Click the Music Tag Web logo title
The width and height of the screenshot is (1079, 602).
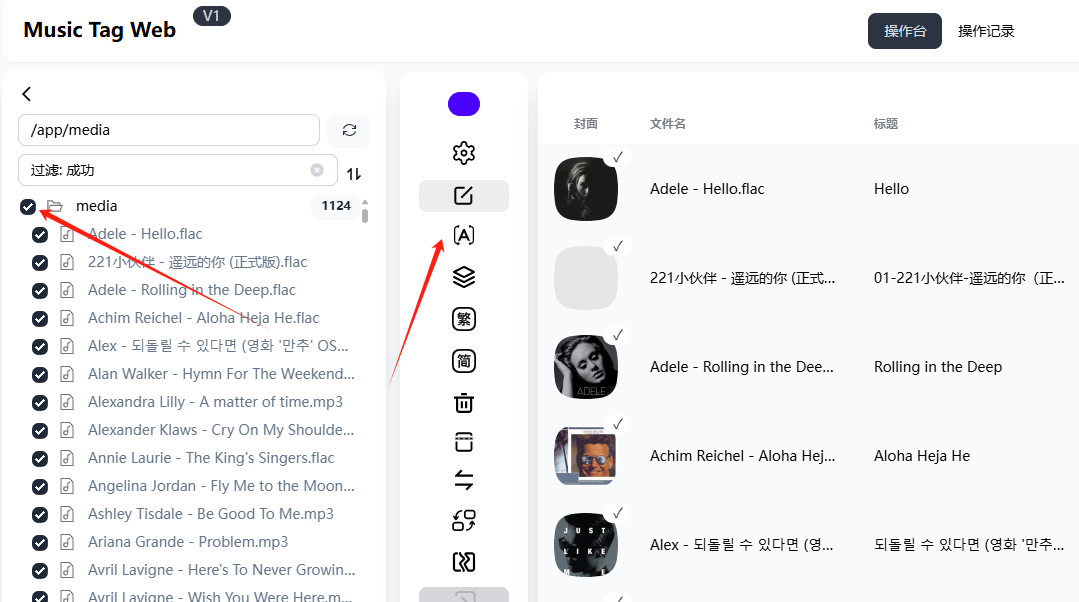coord(100,30)
